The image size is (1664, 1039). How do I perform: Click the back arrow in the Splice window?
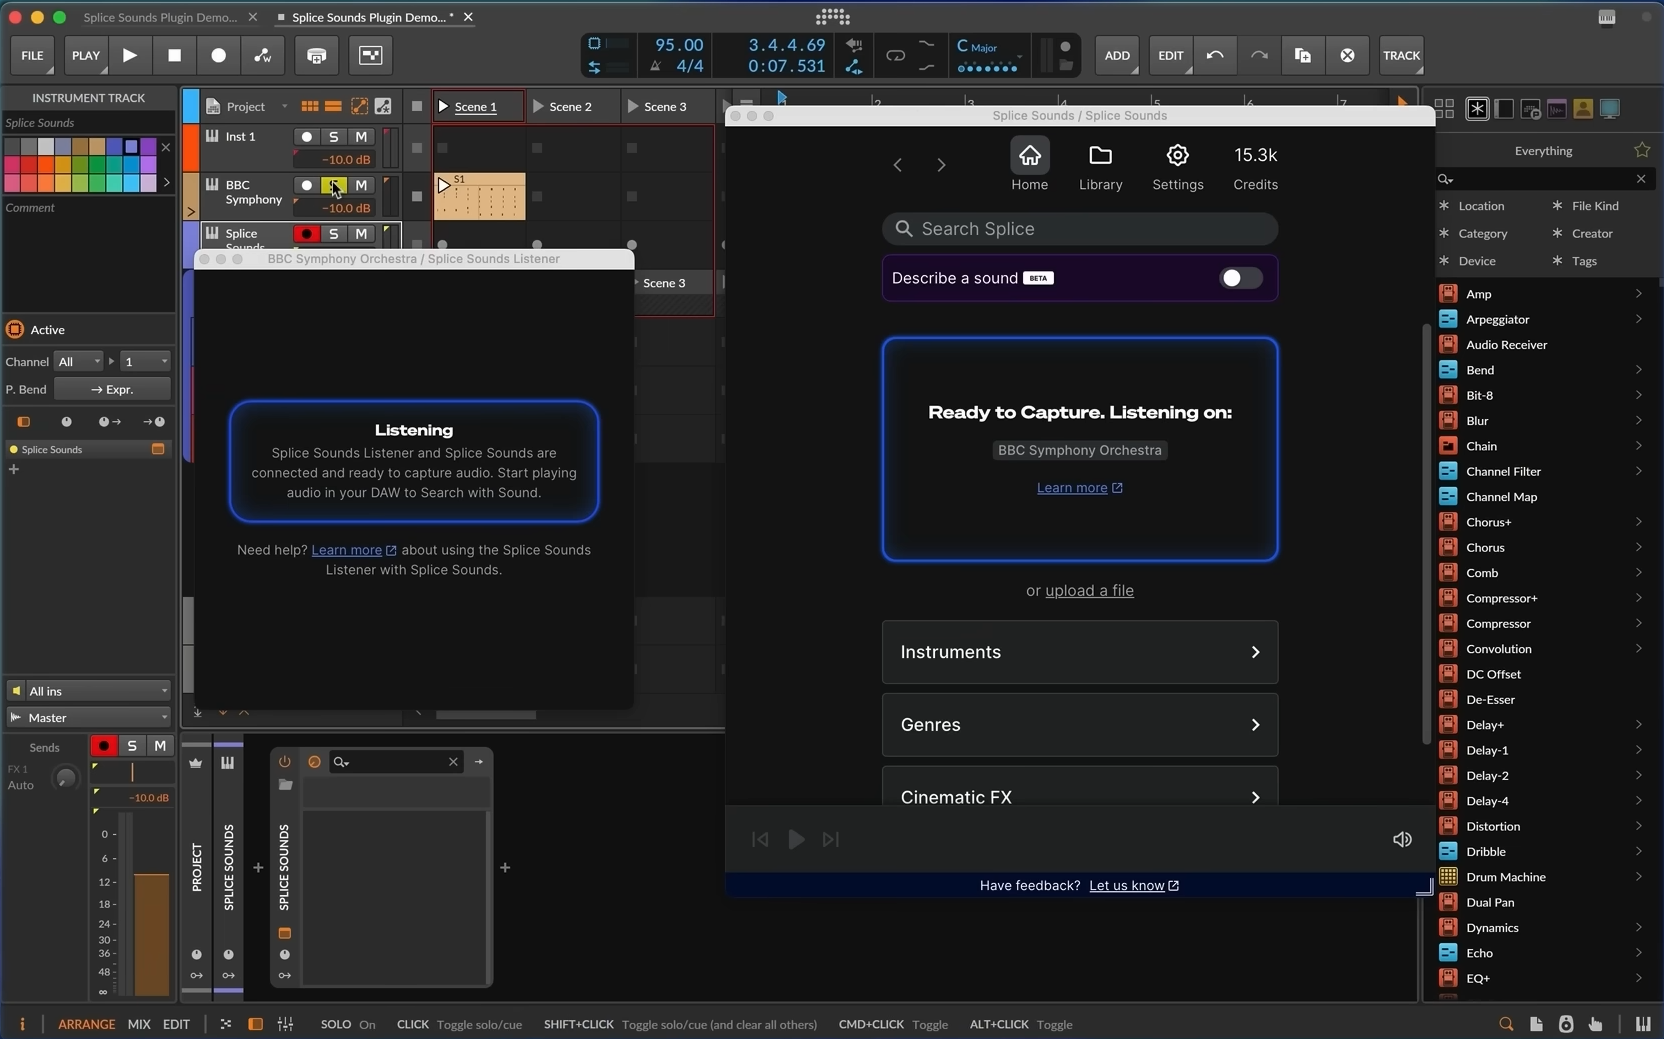pyautogui.click(x=897, y=165)
